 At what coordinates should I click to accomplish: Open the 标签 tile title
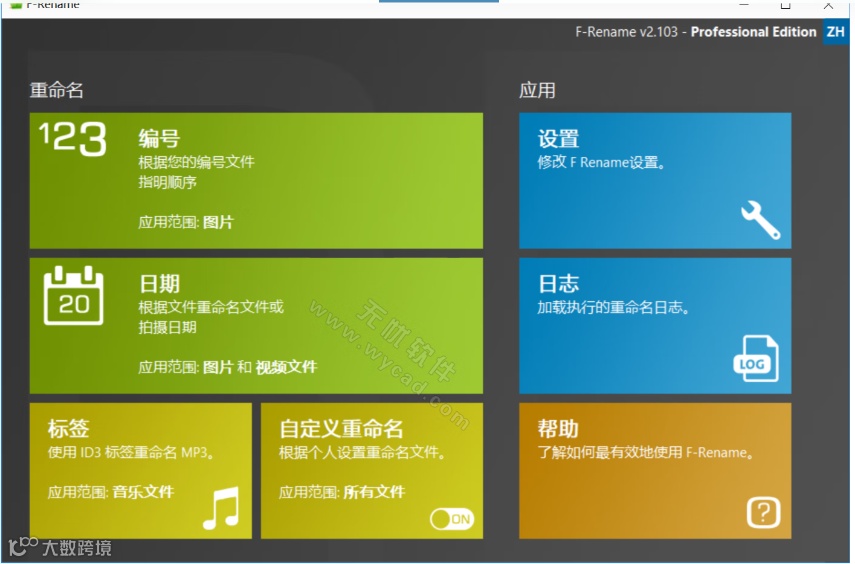69,428
